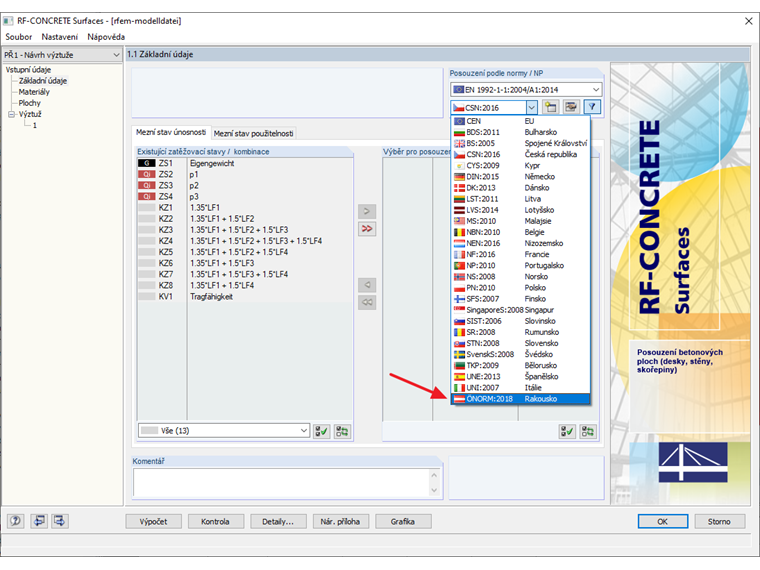Click the Nár. příloha button
The height and width of the screenshot is (570, 760).
pyautogui.click(x=340, y=522)
